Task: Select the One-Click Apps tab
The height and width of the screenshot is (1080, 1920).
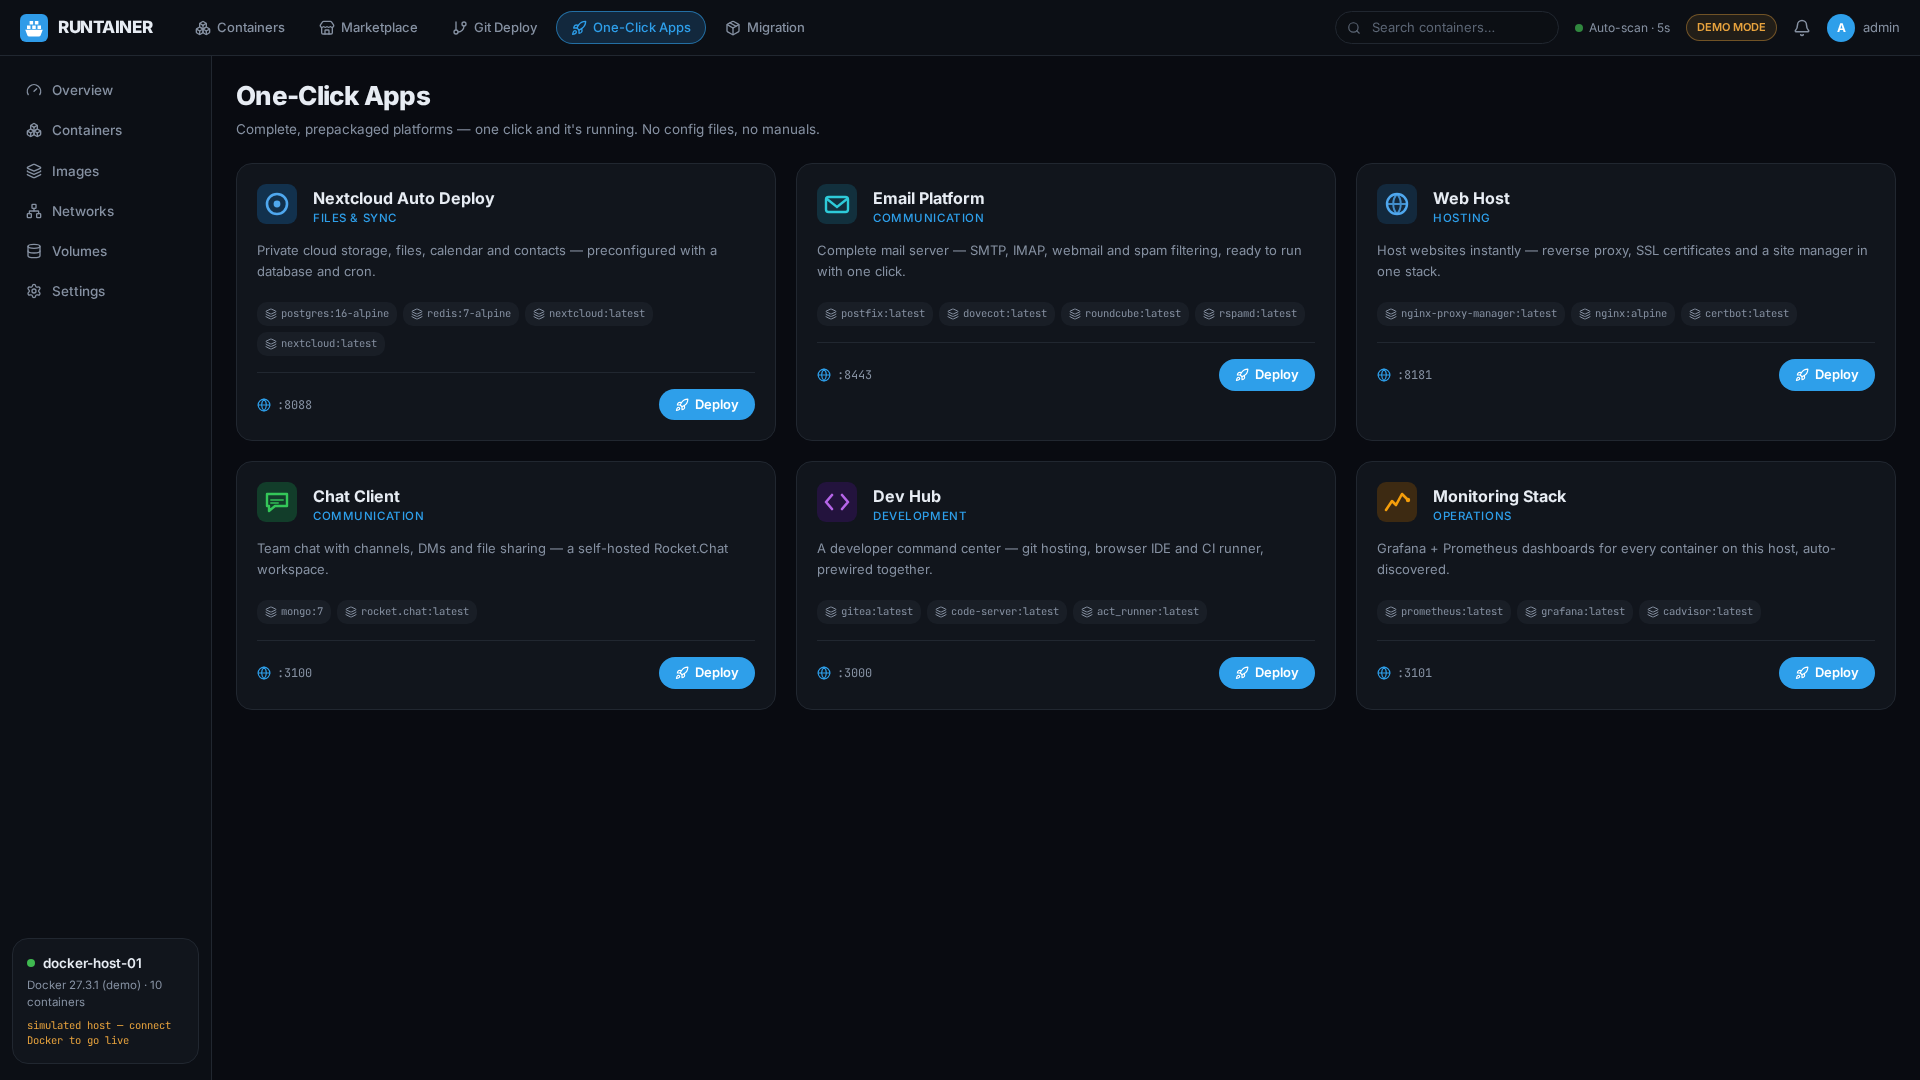Action: [x=631, y=28]
